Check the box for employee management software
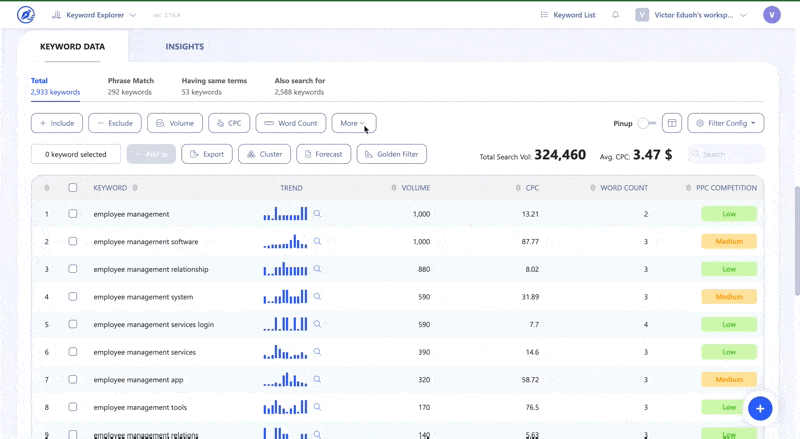Image resolution: width=800 pixels, height=439 pixels. pyautogui.click(x=73, y=241)
